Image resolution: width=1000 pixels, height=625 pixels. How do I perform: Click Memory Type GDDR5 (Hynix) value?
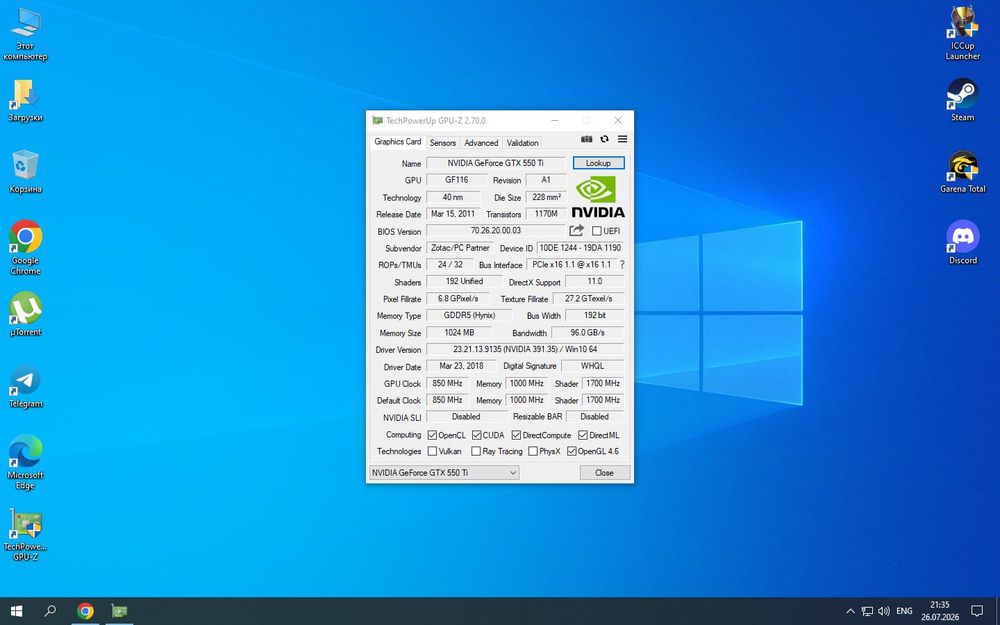tap(469, 315)
